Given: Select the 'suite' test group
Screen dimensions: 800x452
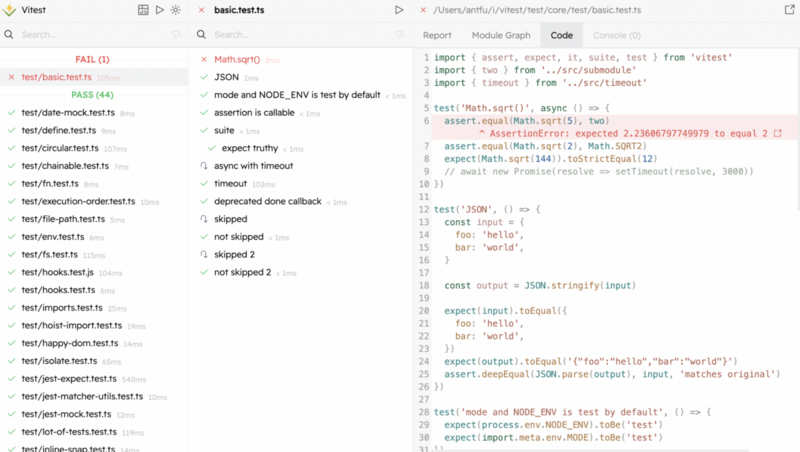Looking at the screenshot, I should pyautogui.click(x=301, y=131).
